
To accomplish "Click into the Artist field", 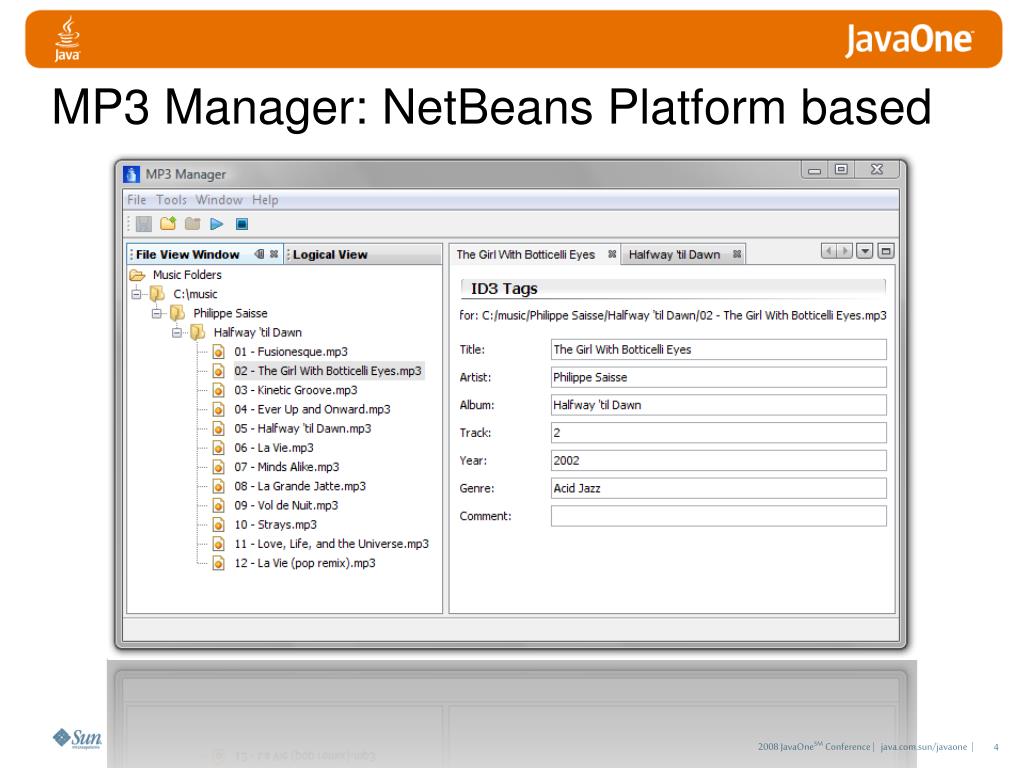I will [718, 377].
